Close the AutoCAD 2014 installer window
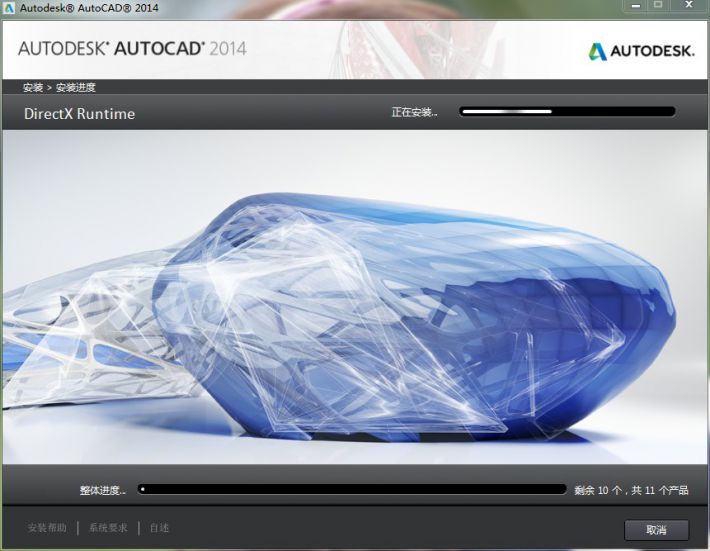The height and width of the screenshot is (551, 710). tap(689, 5)
